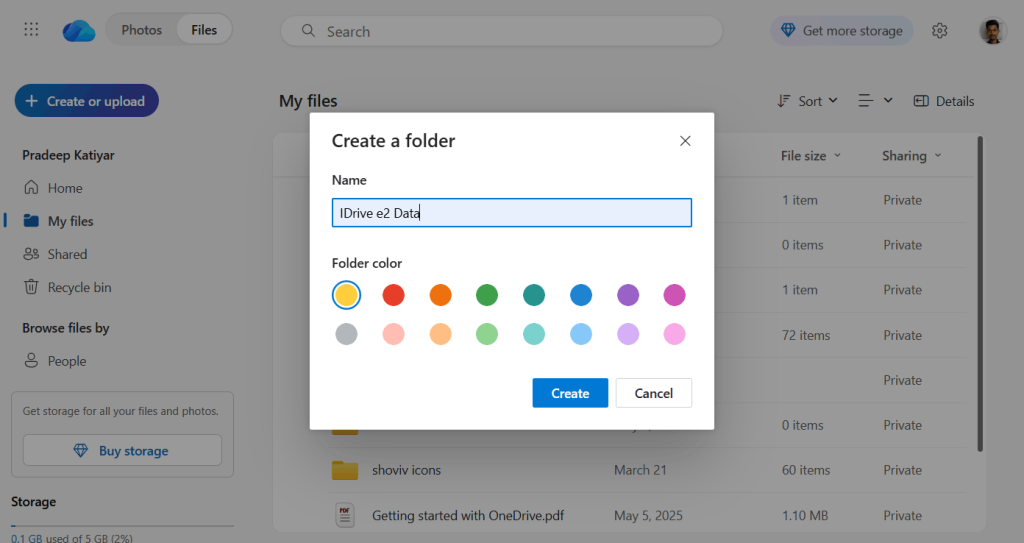Select the light peach folder color

(440, 334)
